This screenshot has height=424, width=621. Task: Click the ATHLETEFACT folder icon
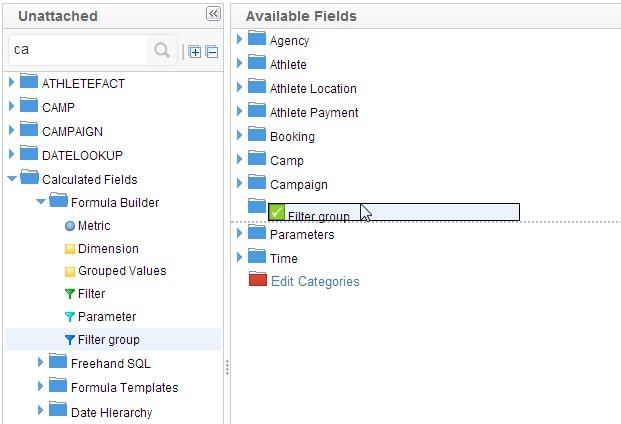(x=29, y=81)
